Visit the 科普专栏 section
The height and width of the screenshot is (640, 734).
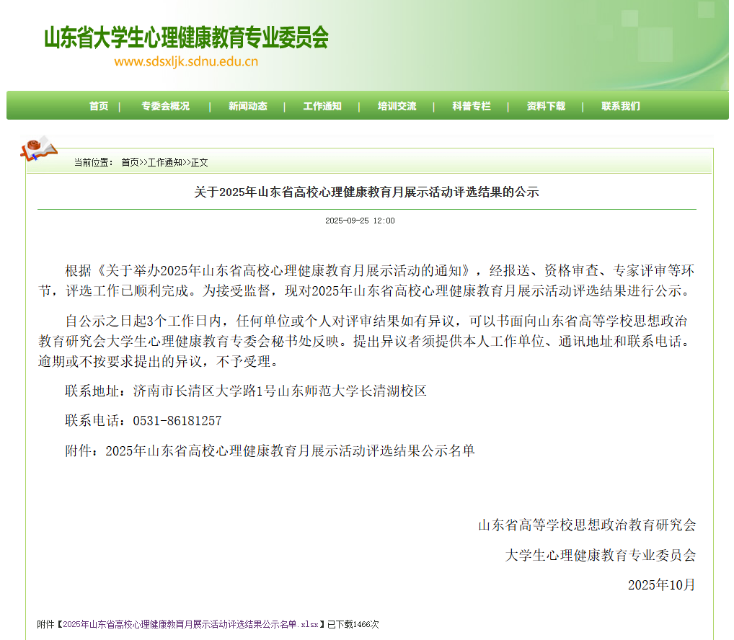(471, 106)
